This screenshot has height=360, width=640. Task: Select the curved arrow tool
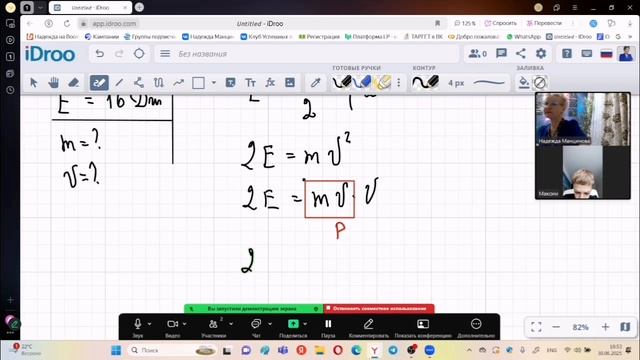(178, 83)
